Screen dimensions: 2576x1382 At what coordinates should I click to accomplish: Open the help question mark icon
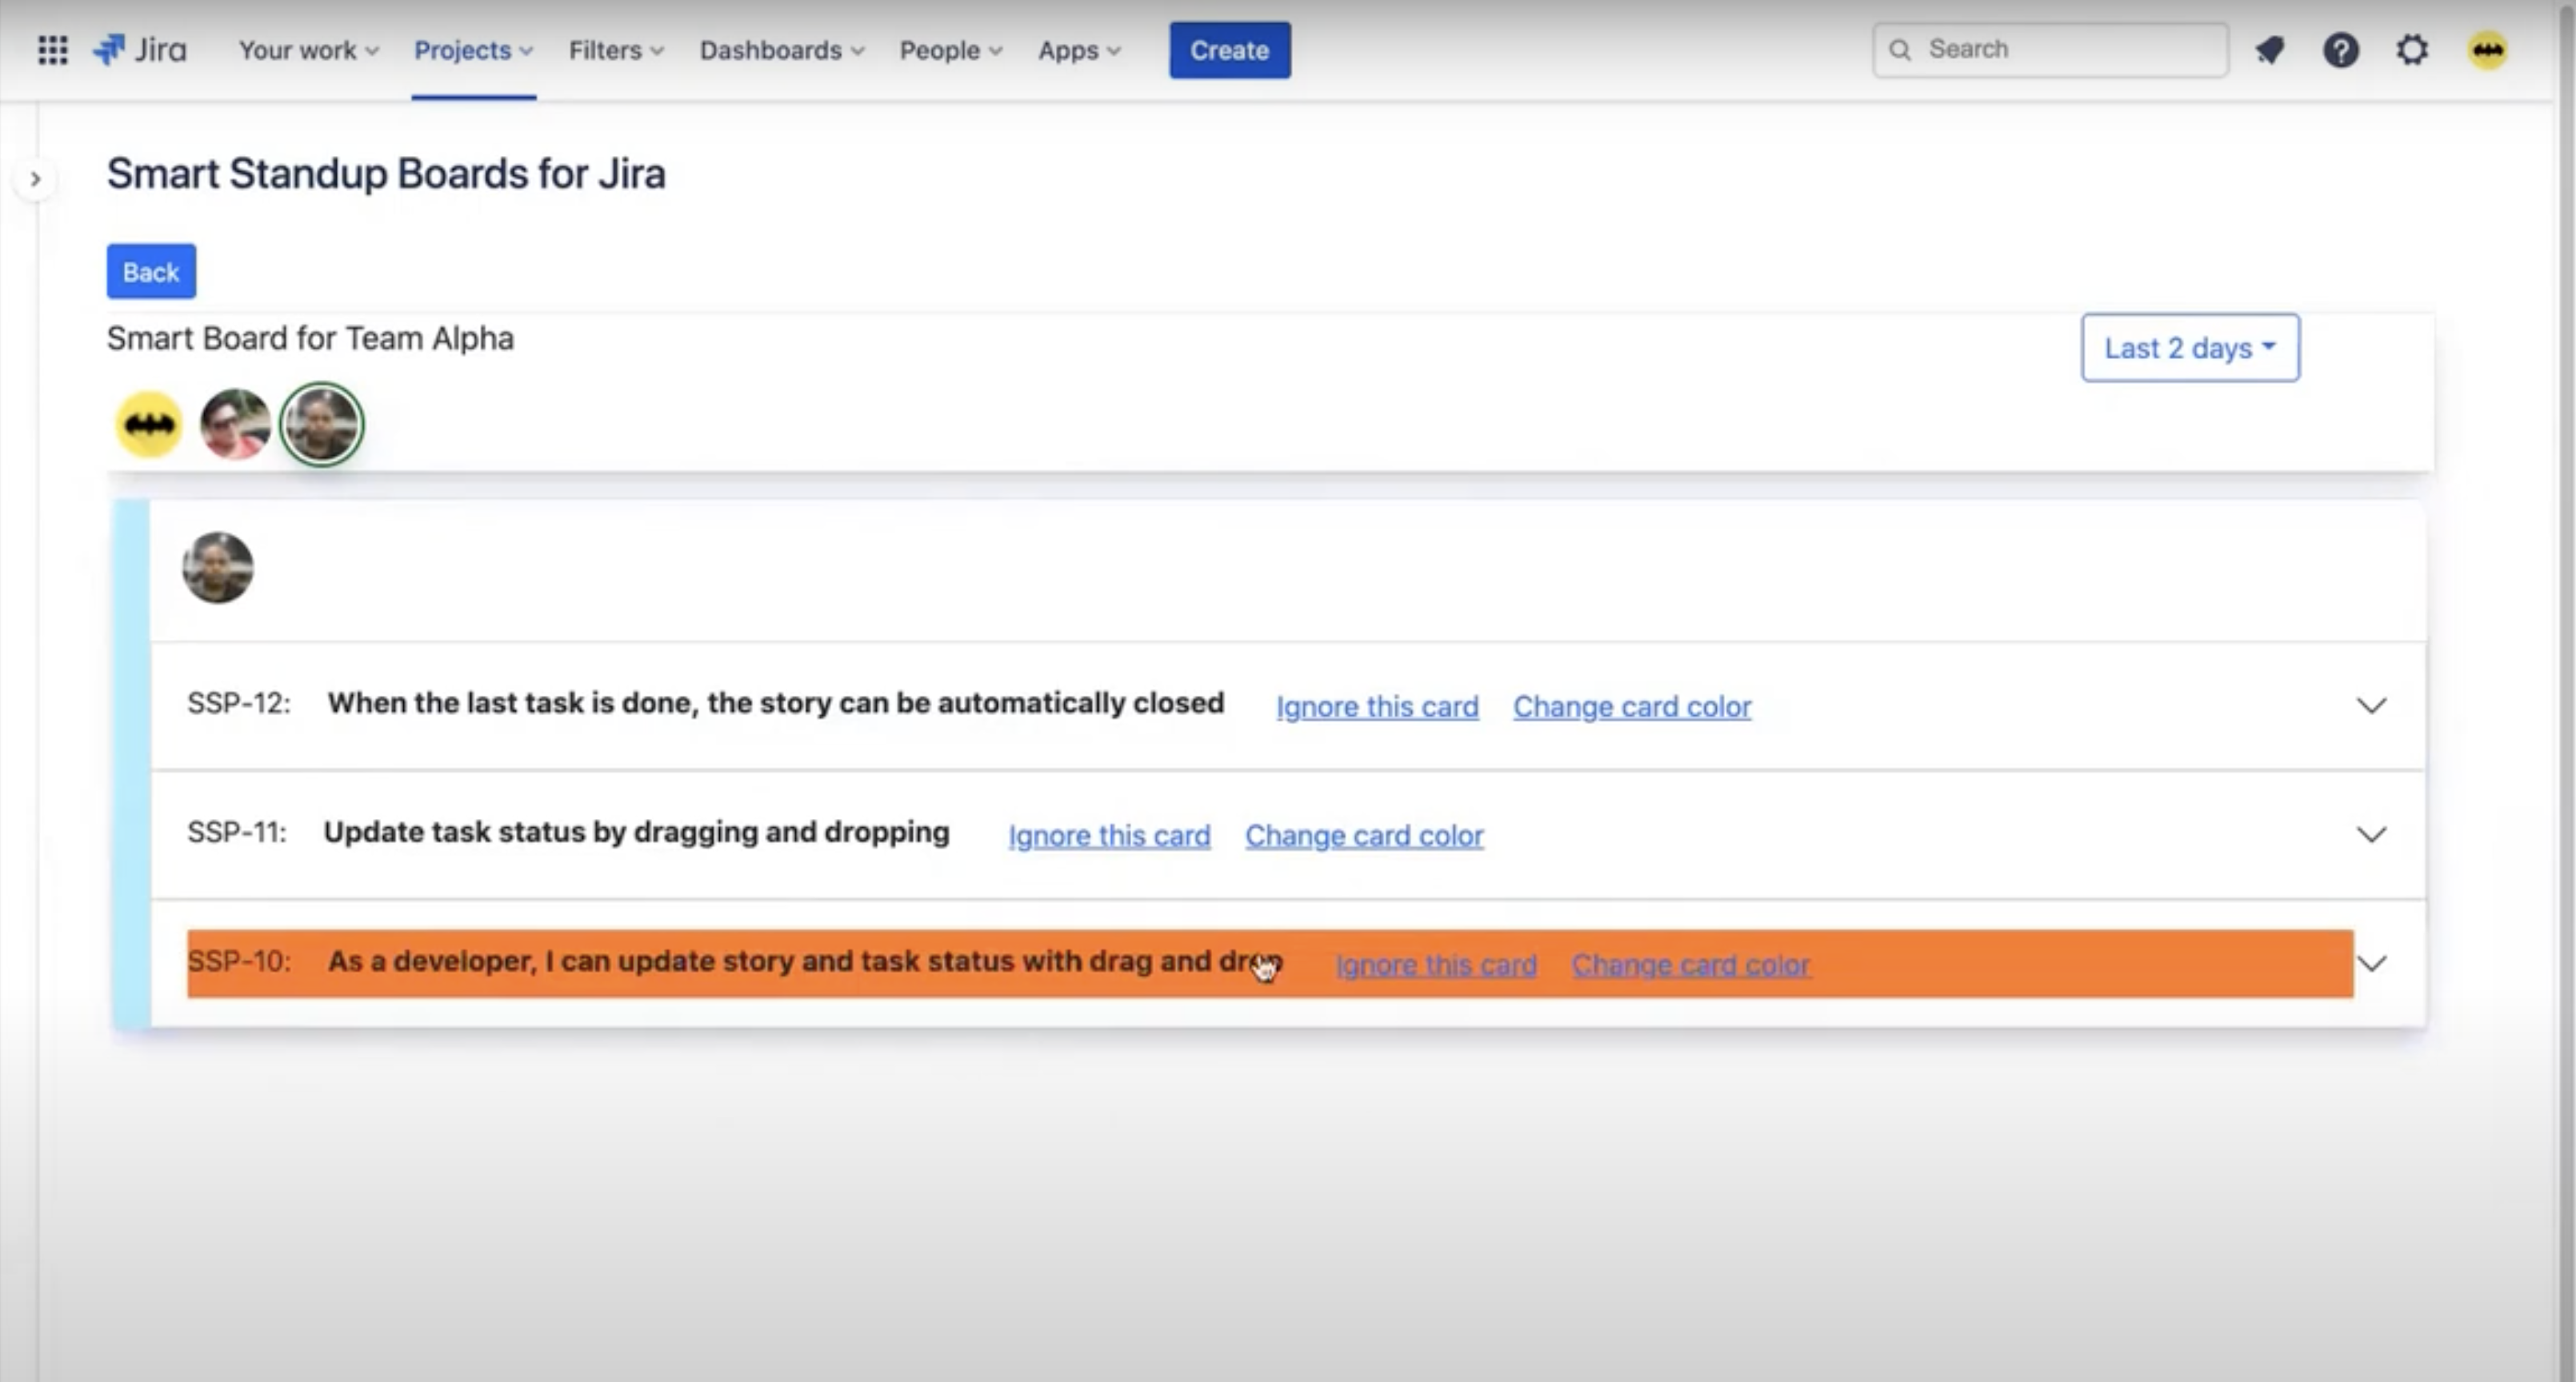[x=2340, y=50]
